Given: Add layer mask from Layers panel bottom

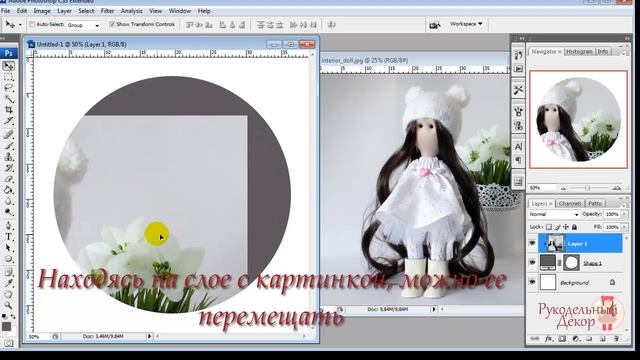Looking at the screenshot, I should point(562,338).
